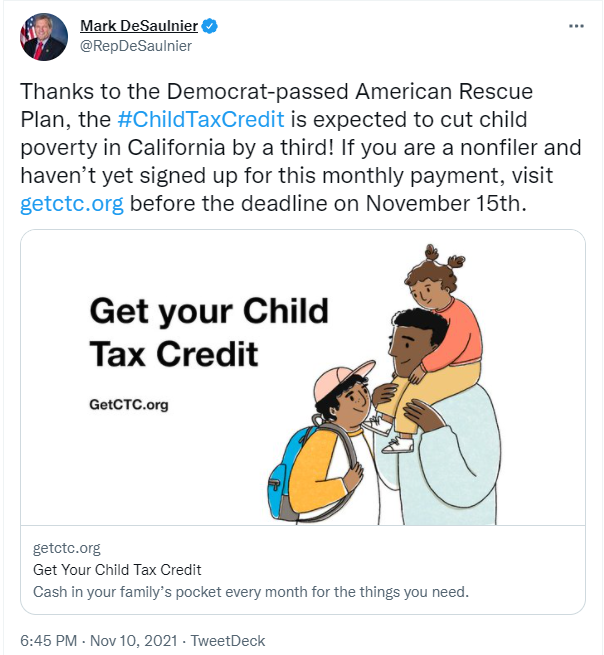Click the "Cash in your family's pocket" description
The image size is (604, 655).
(250, 591)
